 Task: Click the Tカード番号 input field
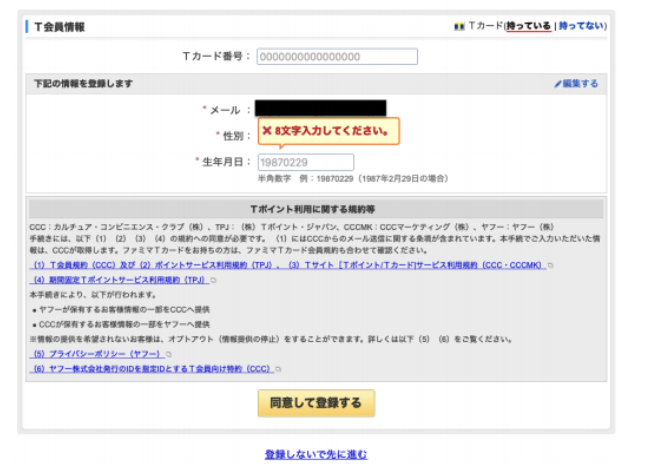click(x=337, y=57)
